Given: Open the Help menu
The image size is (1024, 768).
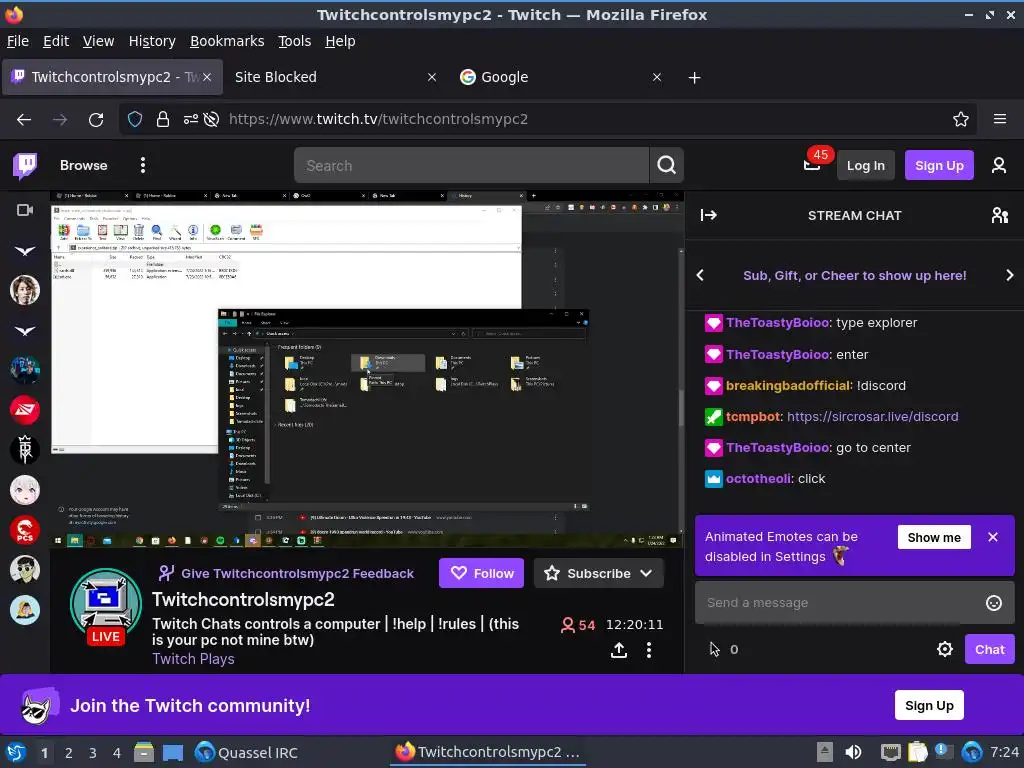Looking at the screenshot, I should (340, 41).
